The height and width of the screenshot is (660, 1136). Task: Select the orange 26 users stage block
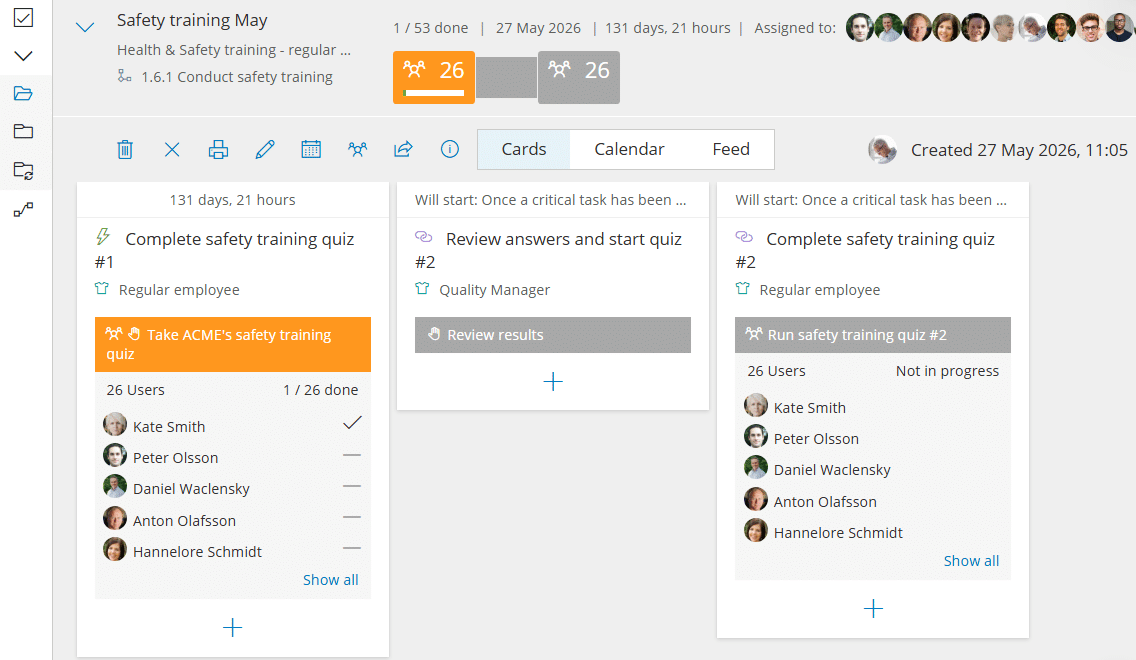[434, 77]
